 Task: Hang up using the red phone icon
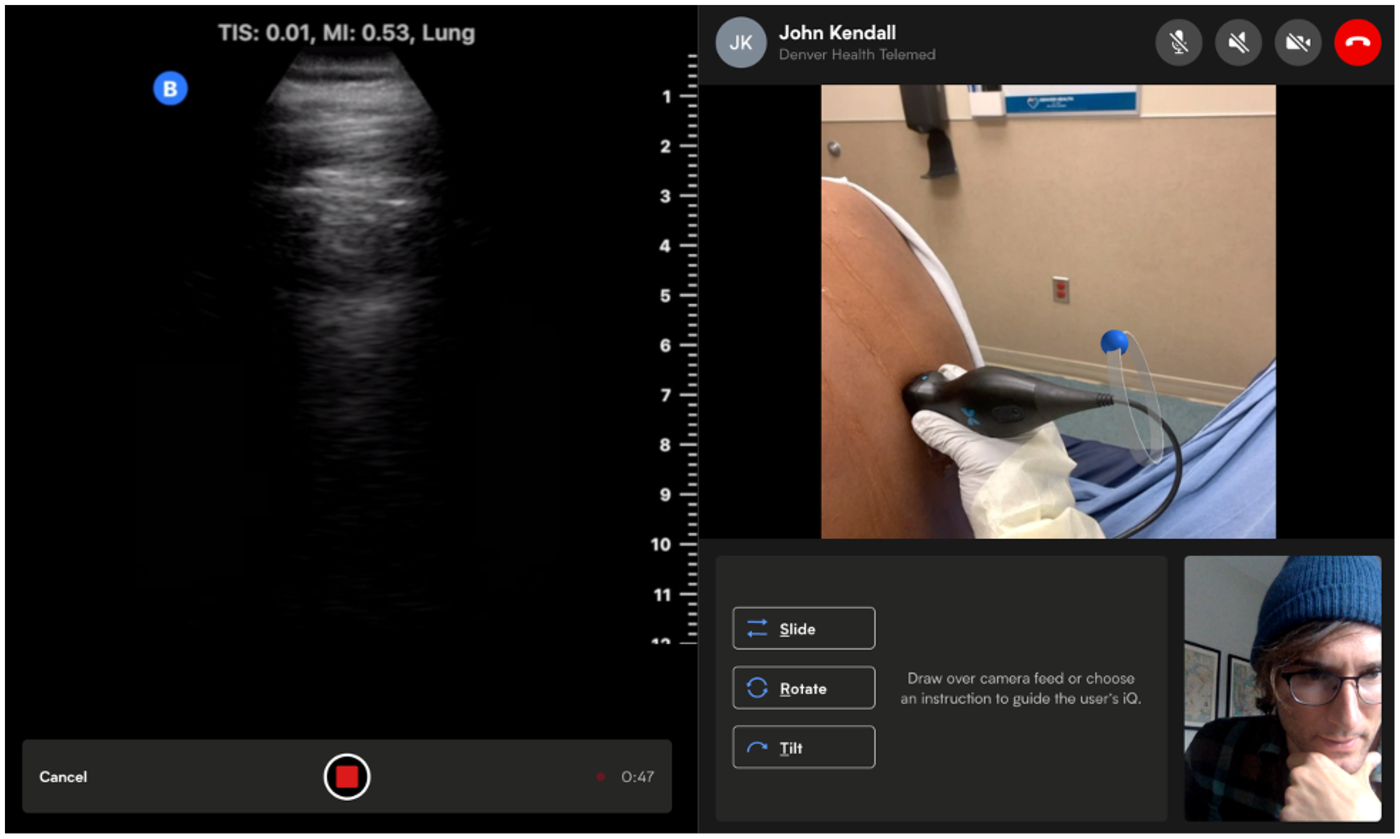(x=1357, y=42)
